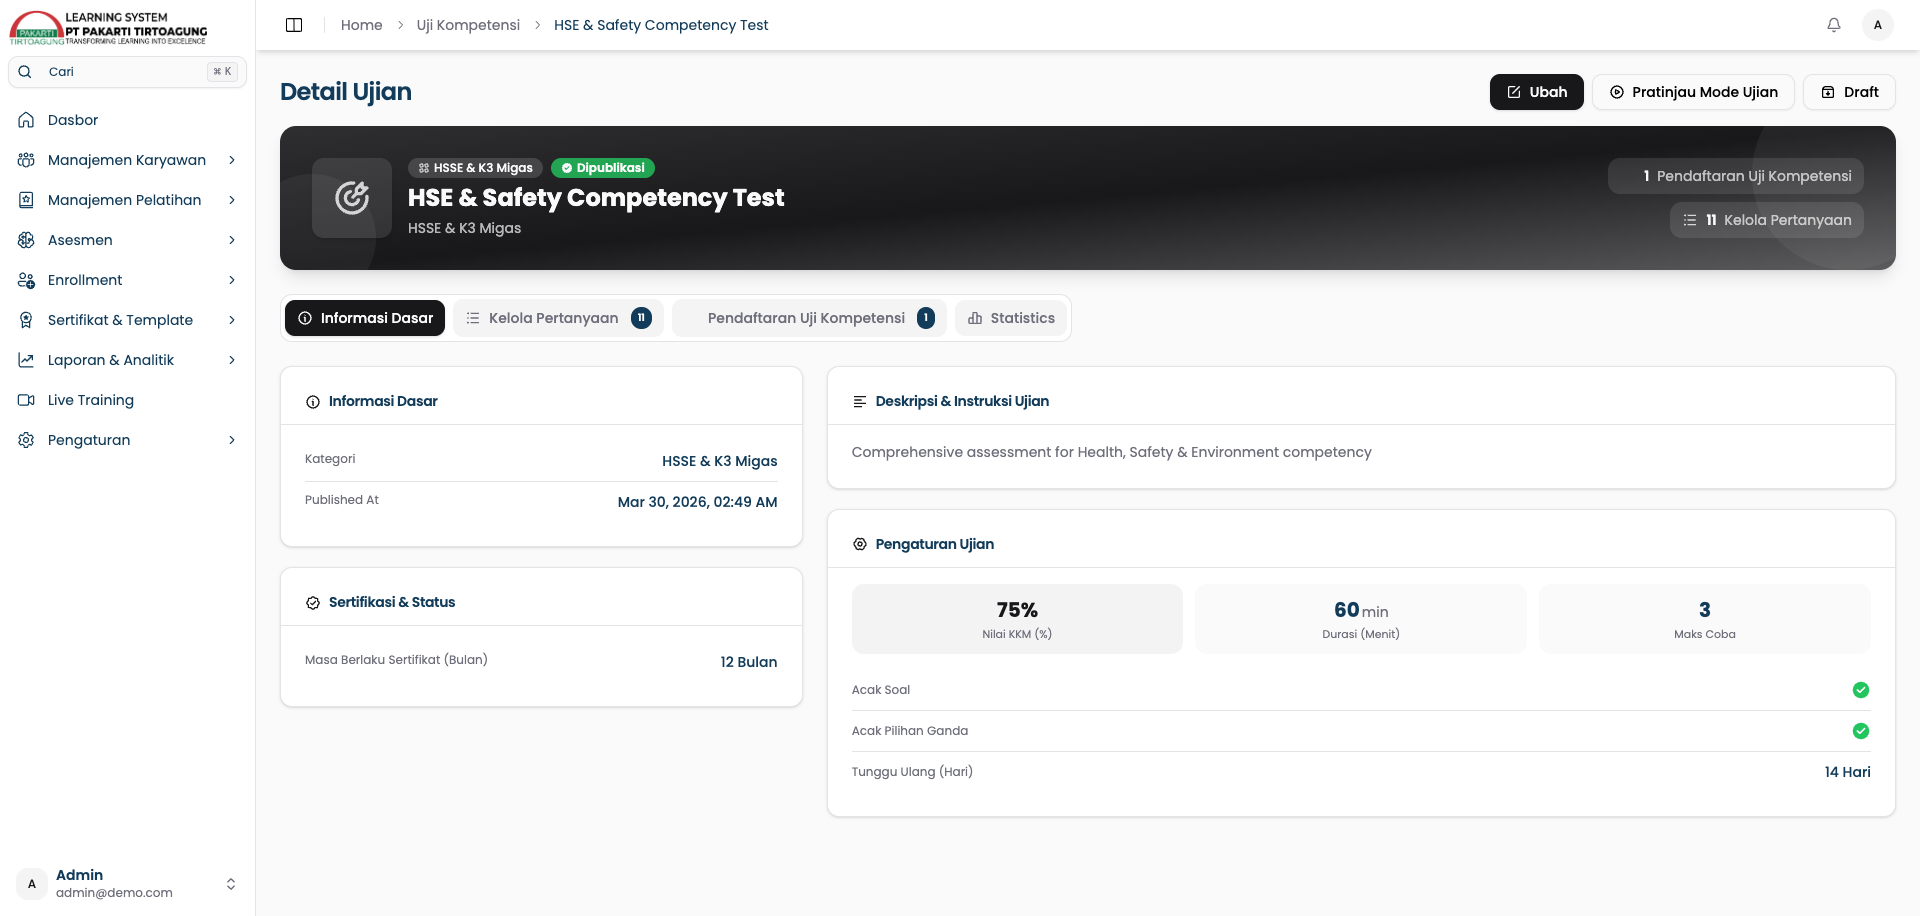Click the HSE & Safety Competency Test breadcrumb
1920x916 pixels.
pos(661,25)
